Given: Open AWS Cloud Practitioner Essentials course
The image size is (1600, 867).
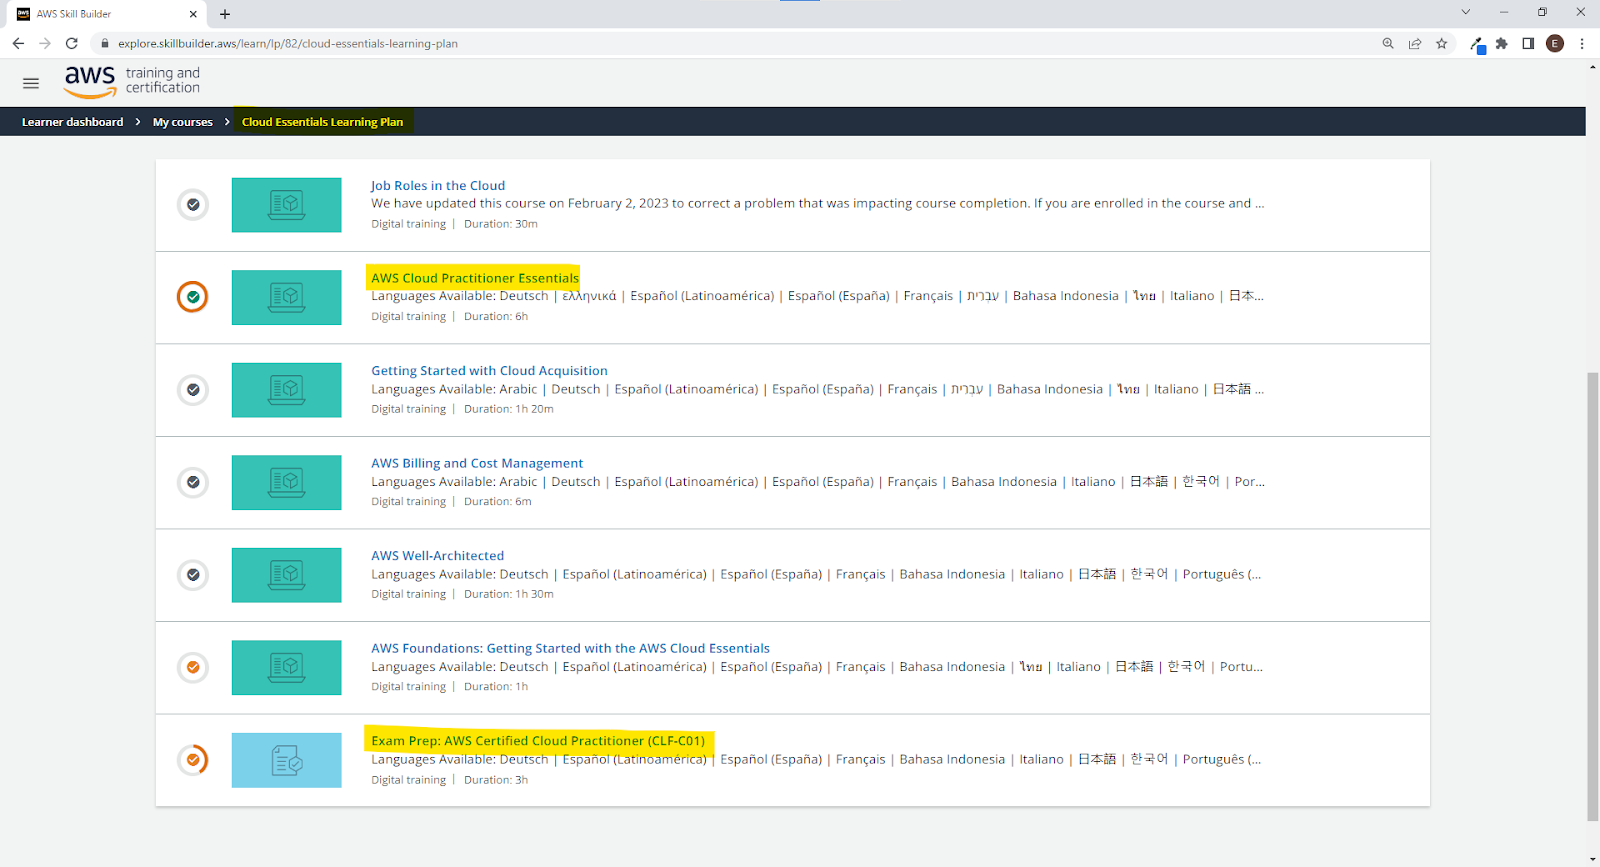Looking at the screenshot, I should tap(475, 278).
